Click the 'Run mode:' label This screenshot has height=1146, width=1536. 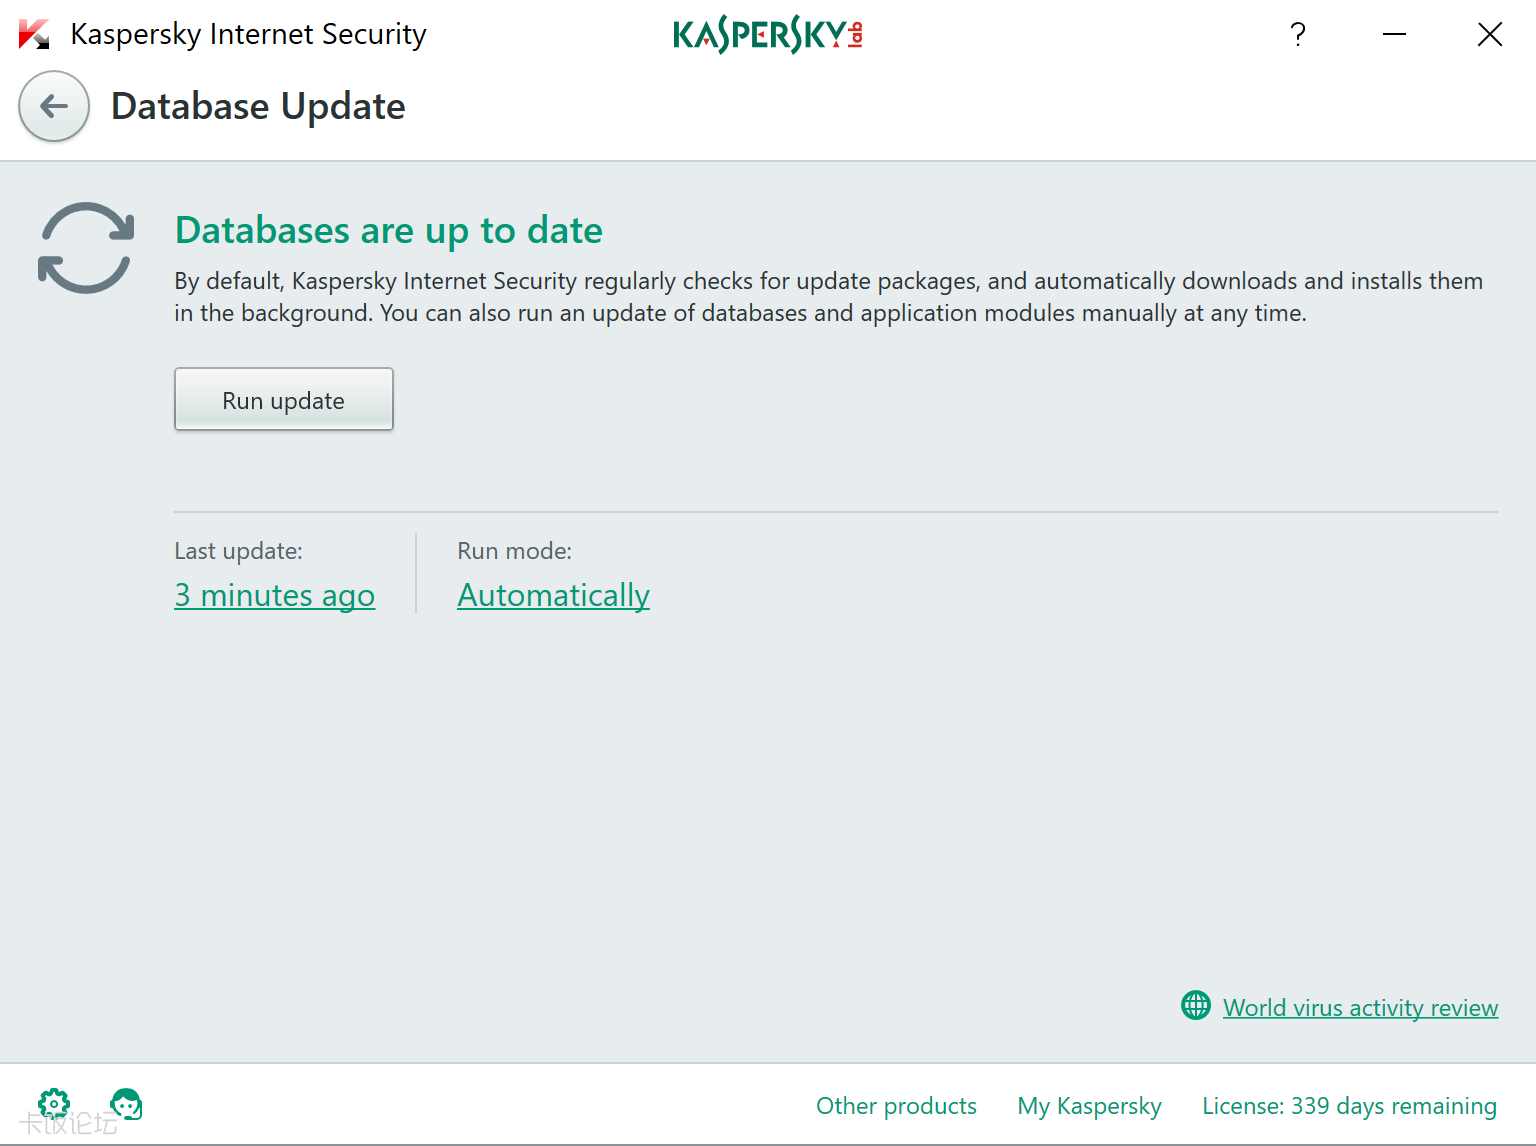(x=515, y=551)
